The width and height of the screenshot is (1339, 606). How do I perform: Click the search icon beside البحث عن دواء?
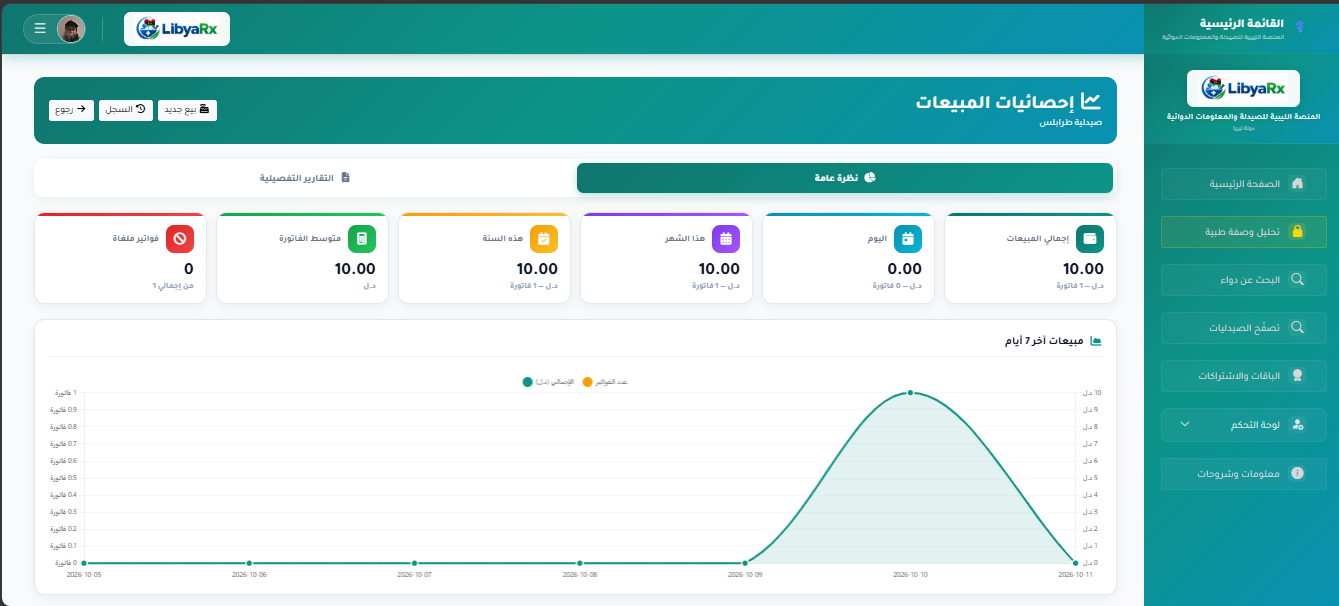tap(1298, 280)
